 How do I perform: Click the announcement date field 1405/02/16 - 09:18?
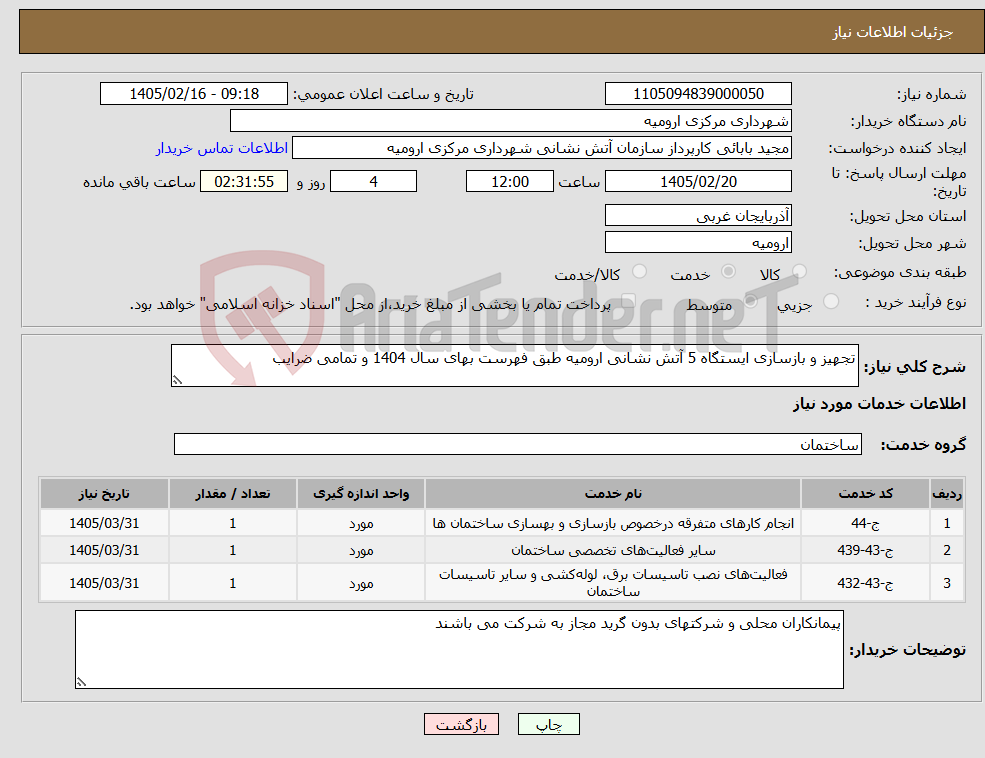(193, 94)
